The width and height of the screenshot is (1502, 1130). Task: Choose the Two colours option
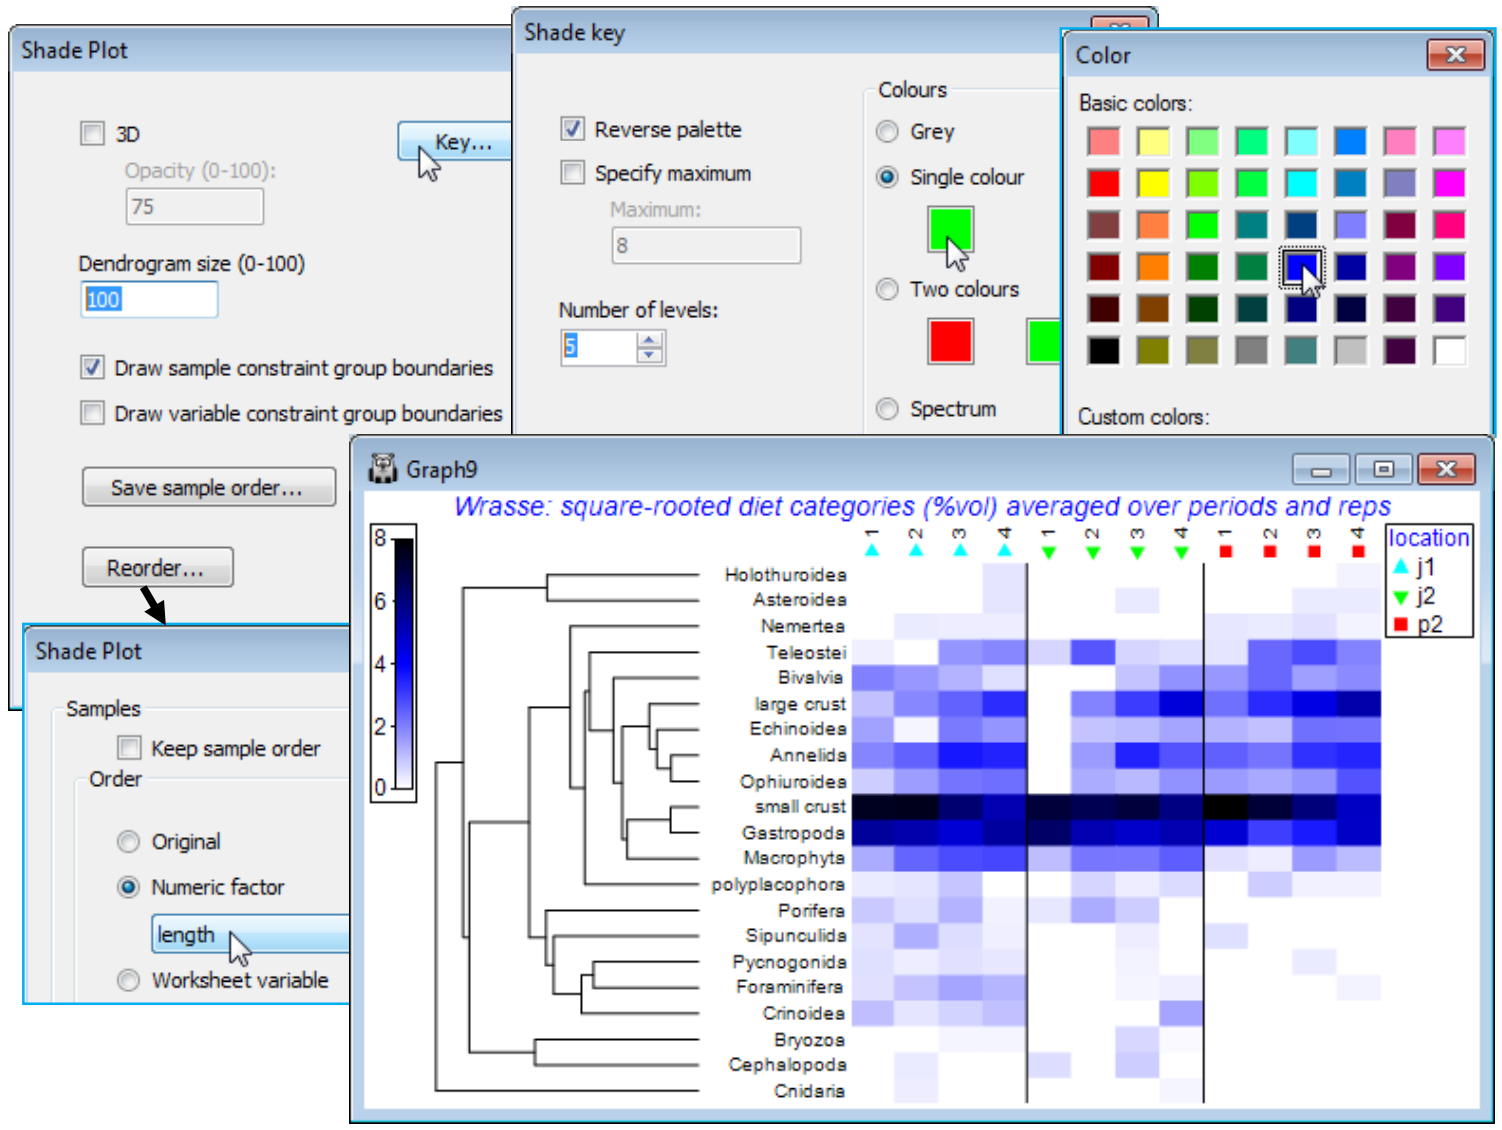pyautogui.click(x=887, y=289)
